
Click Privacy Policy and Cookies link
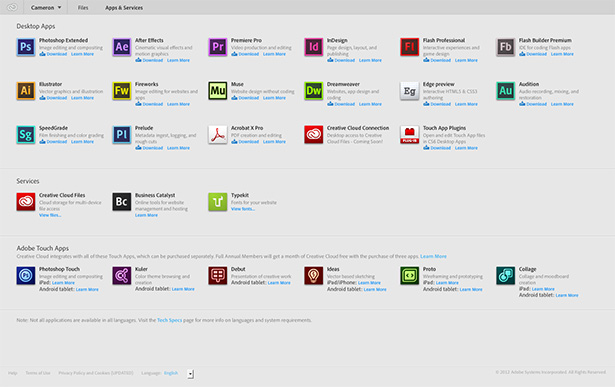96,373
